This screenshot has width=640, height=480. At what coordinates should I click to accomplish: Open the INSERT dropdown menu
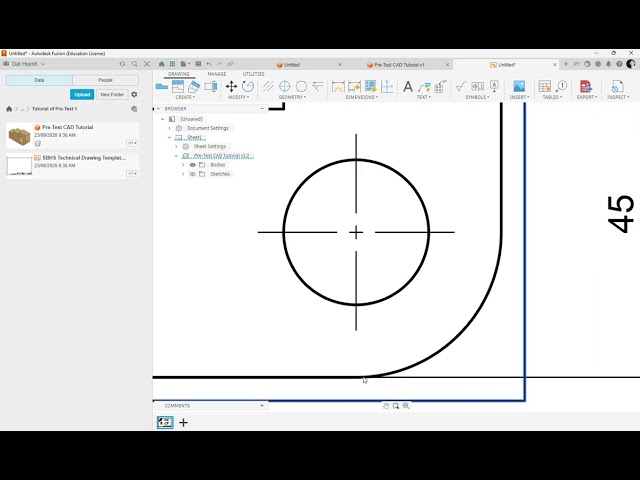click(519, 97)
